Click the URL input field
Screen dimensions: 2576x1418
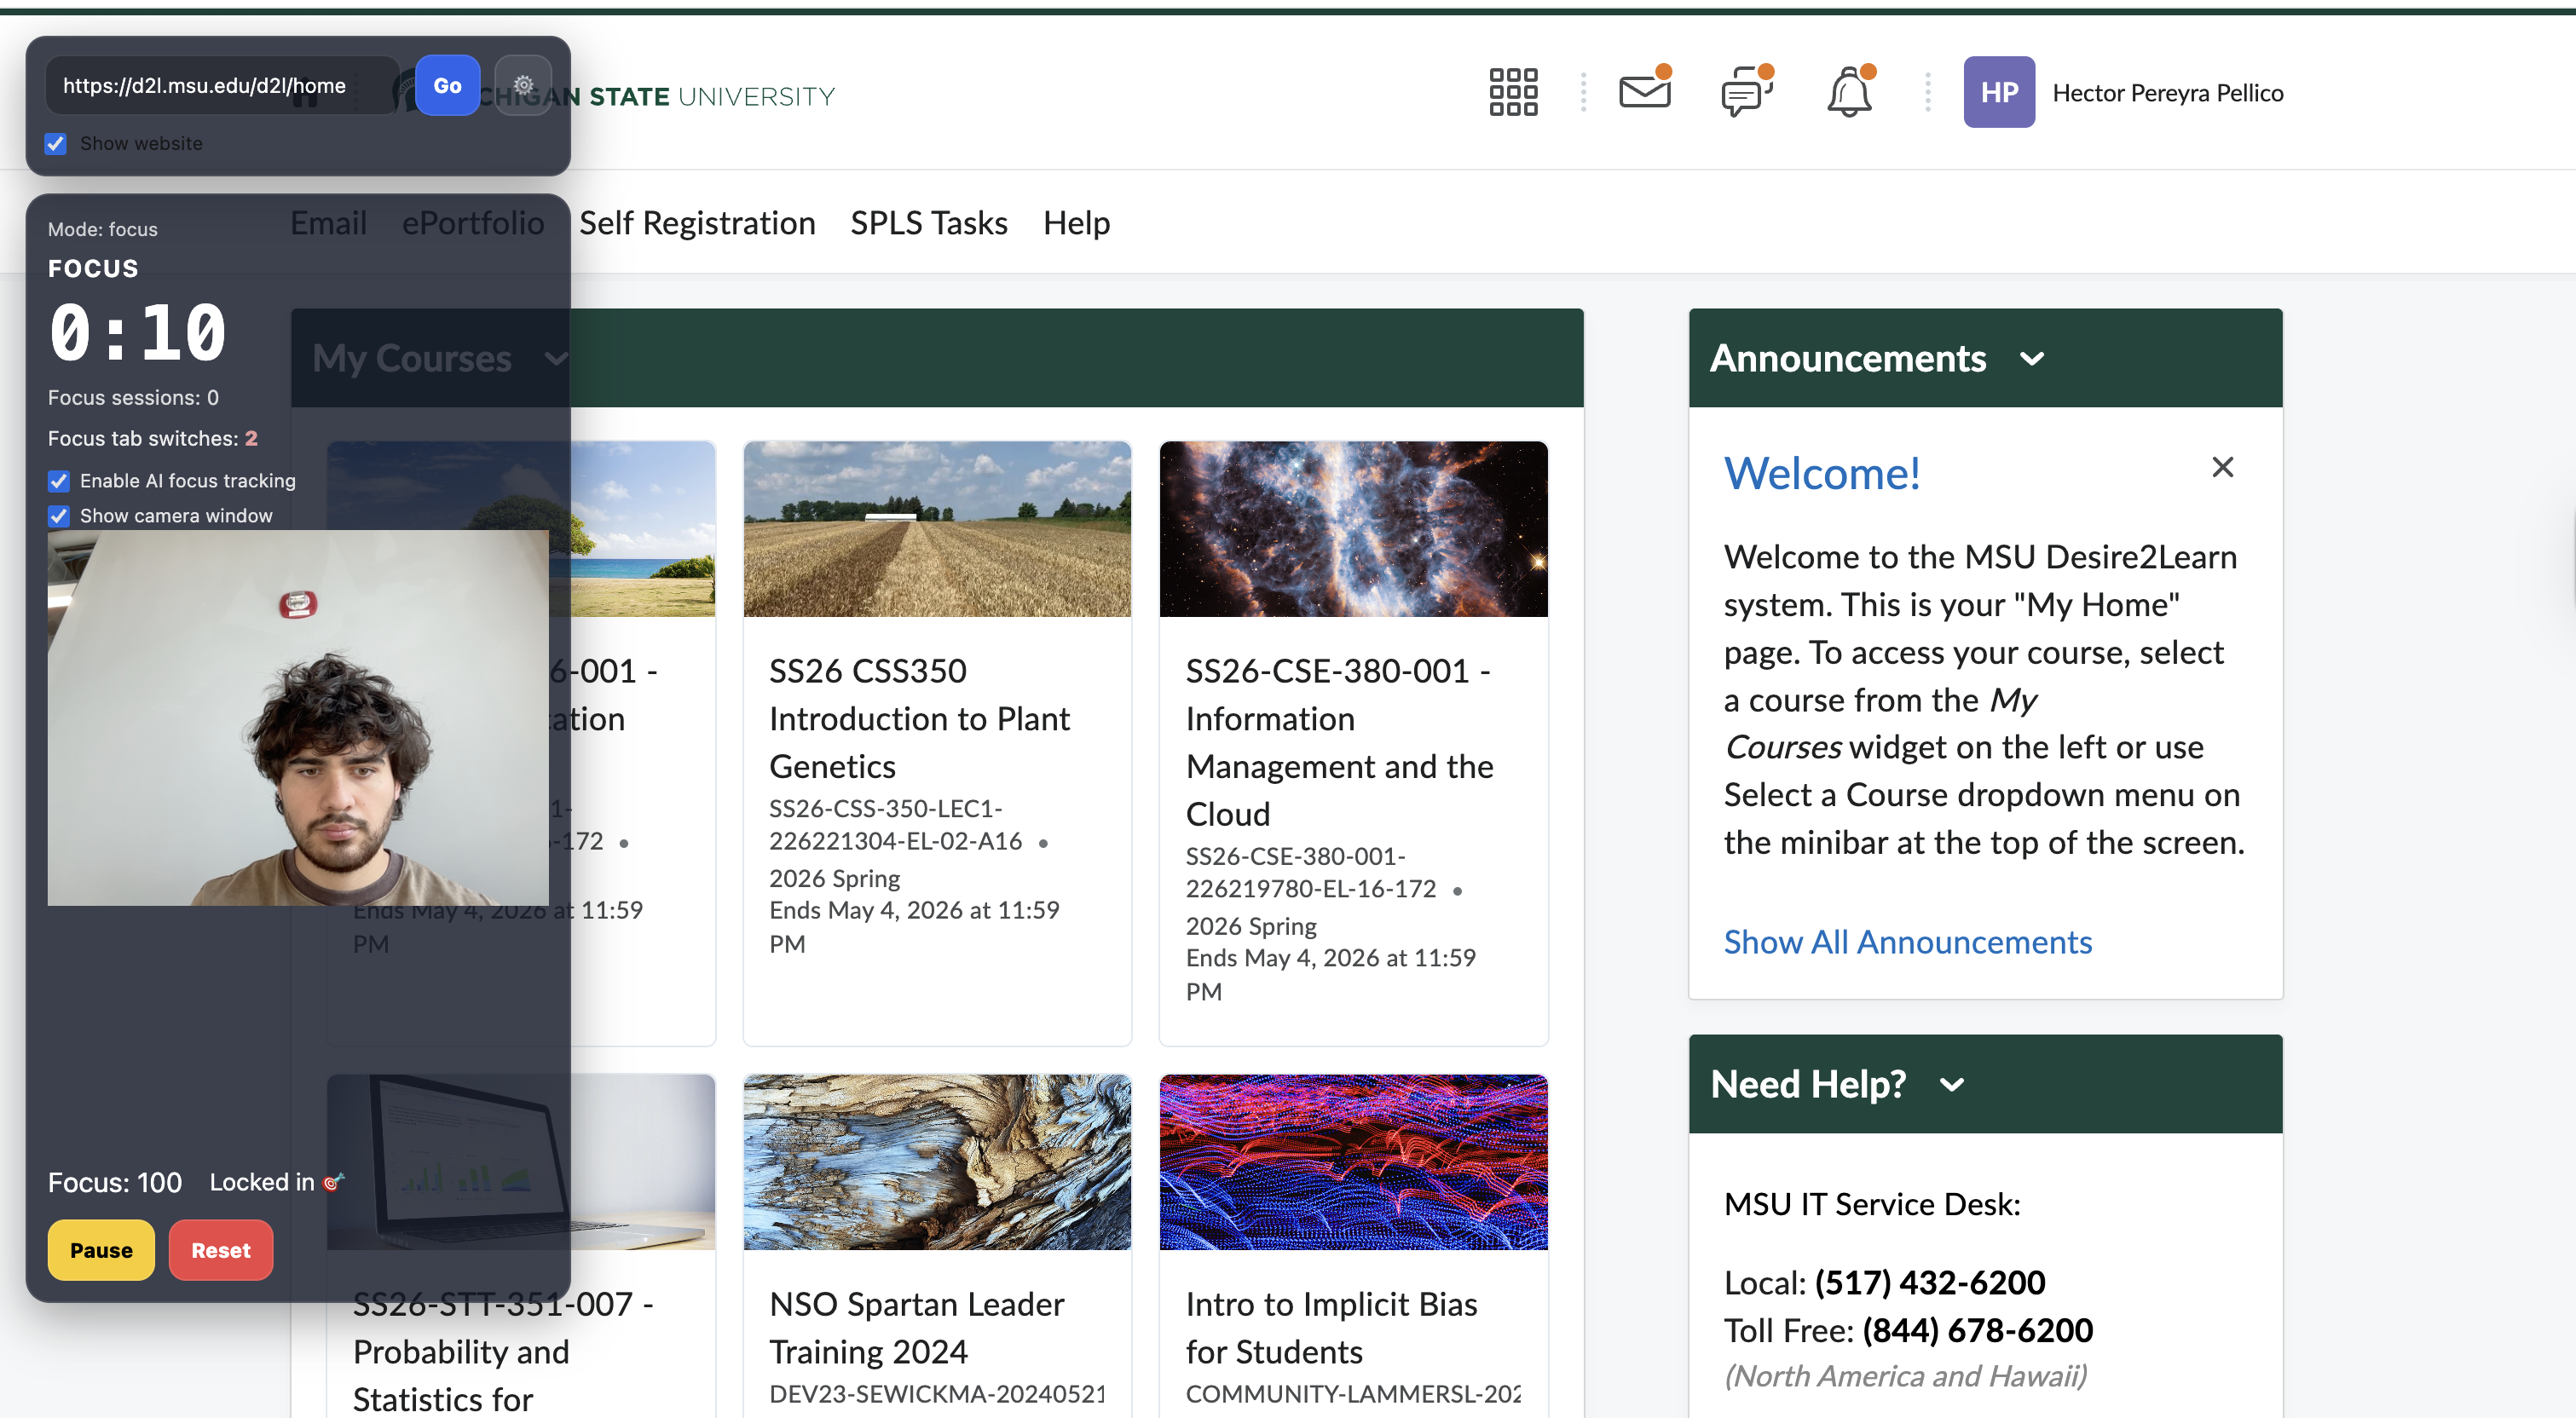(220, 86)
